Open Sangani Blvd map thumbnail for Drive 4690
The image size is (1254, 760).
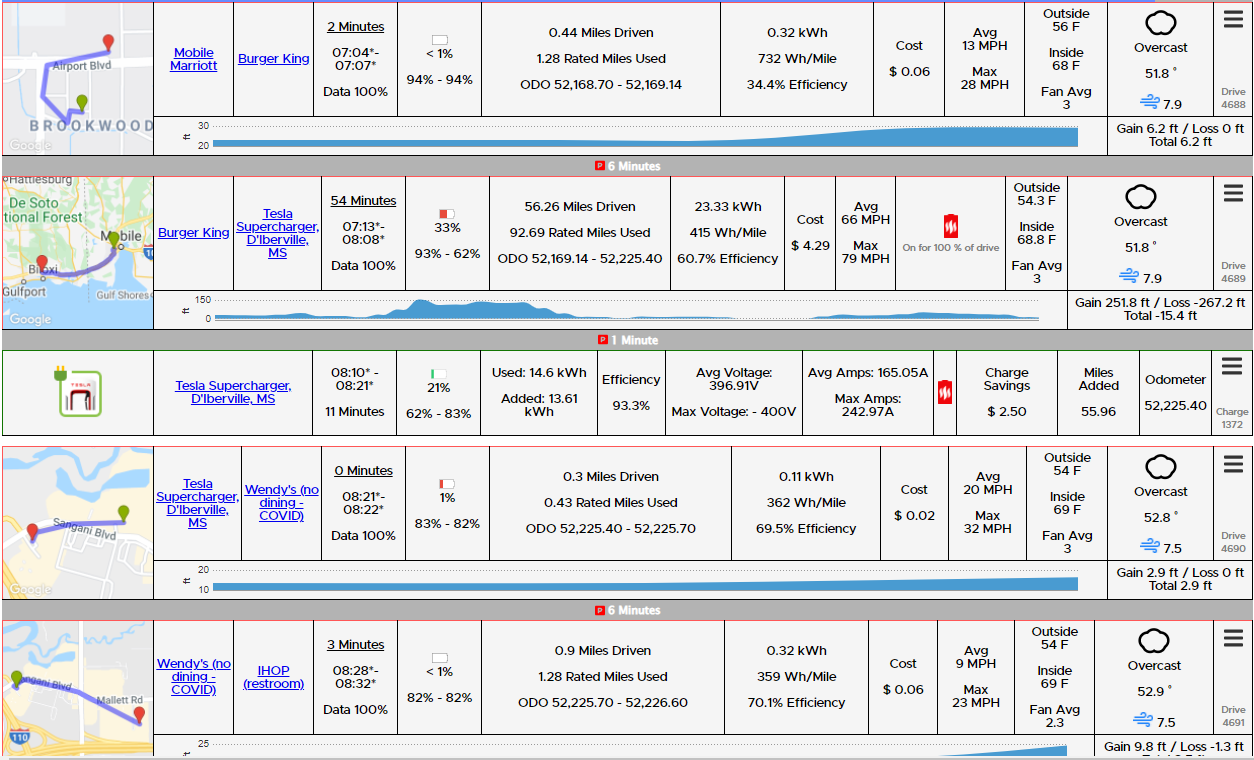tap(77, 523)
